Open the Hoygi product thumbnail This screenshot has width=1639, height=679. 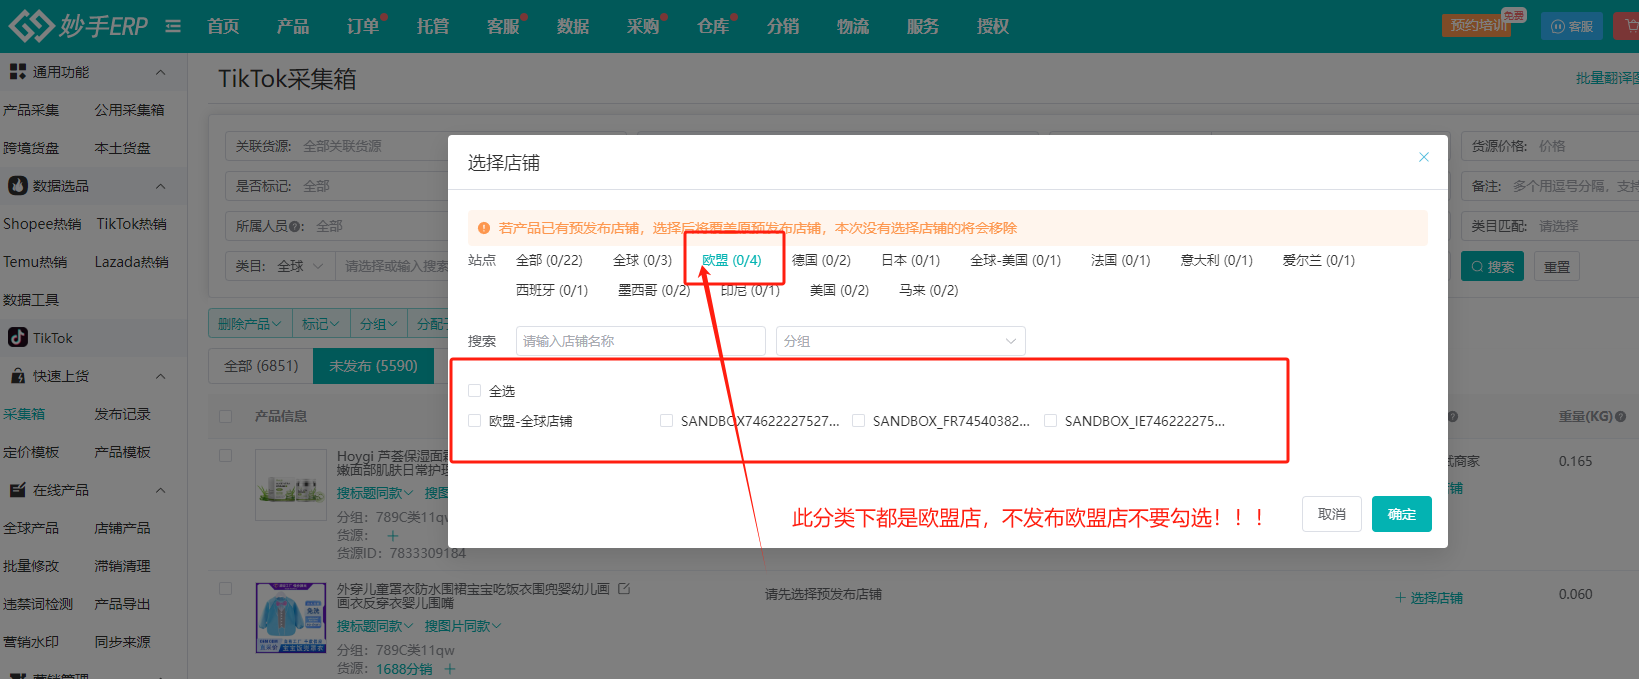(x=291, y=485)
